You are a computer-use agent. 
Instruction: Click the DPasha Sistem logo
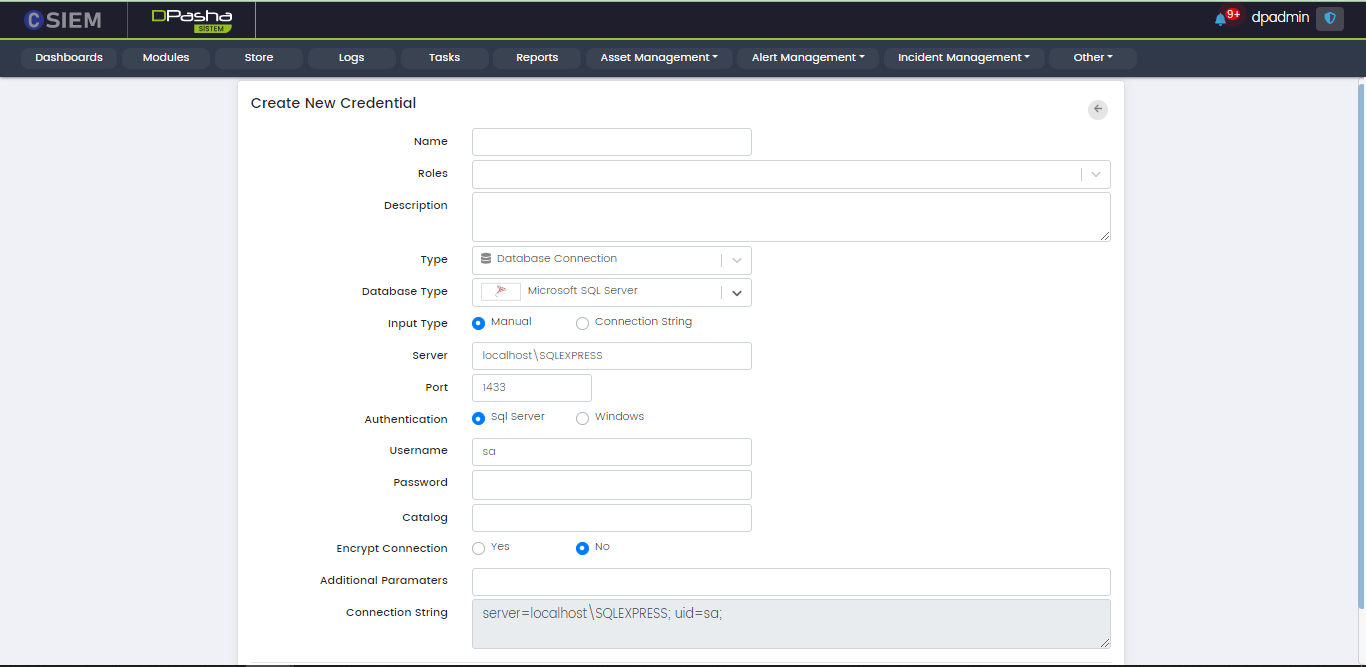[x=192, y=20]
